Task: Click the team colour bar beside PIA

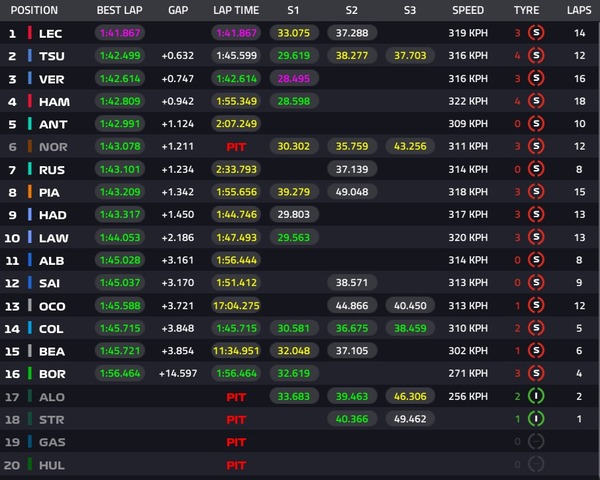Action: click(x=31, y=192)
